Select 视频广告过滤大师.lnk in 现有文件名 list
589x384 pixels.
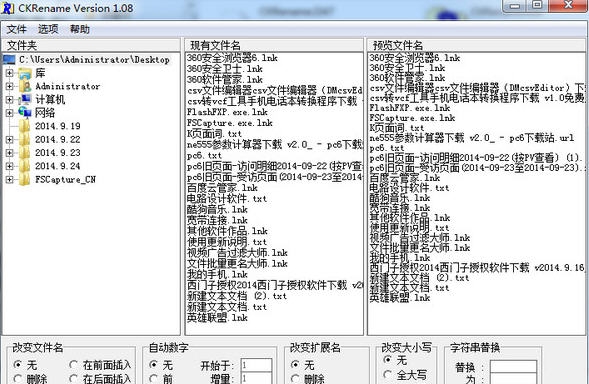(237, 252)
